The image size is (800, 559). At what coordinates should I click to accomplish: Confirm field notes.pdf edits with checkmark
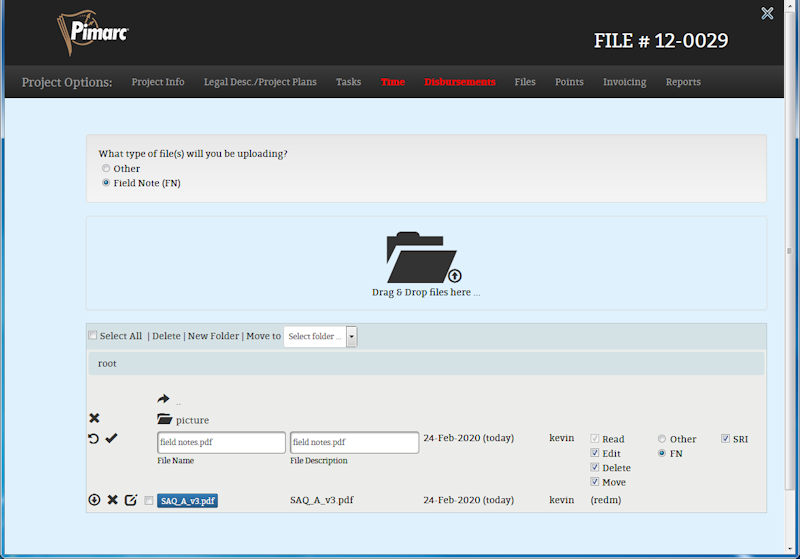coord(111,438)
